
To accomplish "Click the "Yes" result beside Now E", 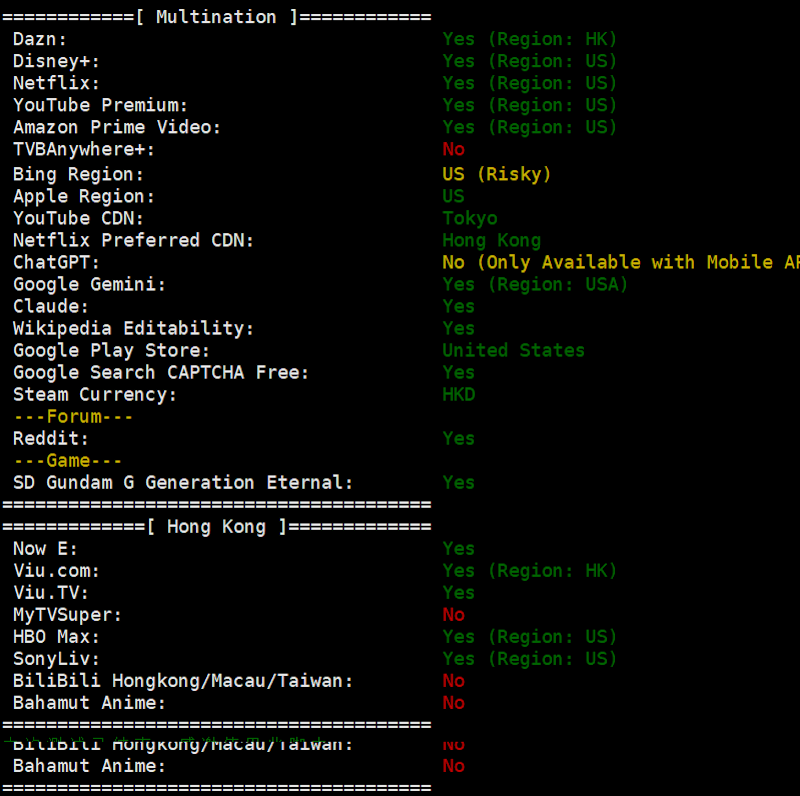I will pyautogui.click(x=459, y=549).
